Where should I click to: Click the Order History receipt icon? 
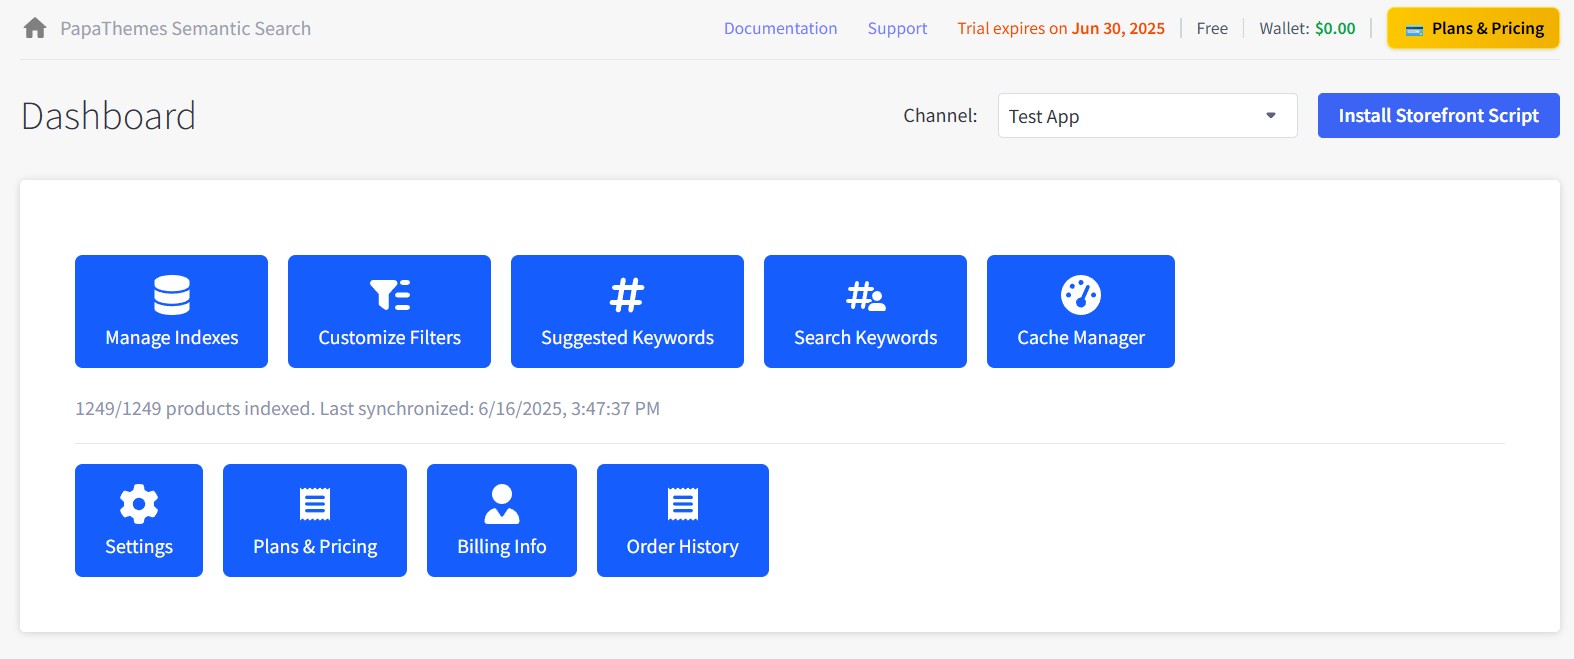(683, 504)
